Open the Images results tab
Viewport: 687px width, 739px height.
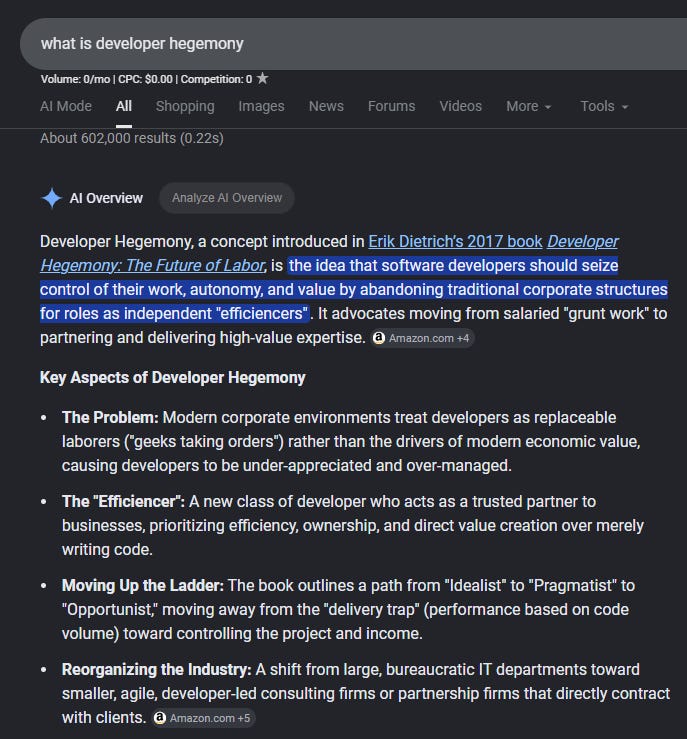[x=262, y=107]
